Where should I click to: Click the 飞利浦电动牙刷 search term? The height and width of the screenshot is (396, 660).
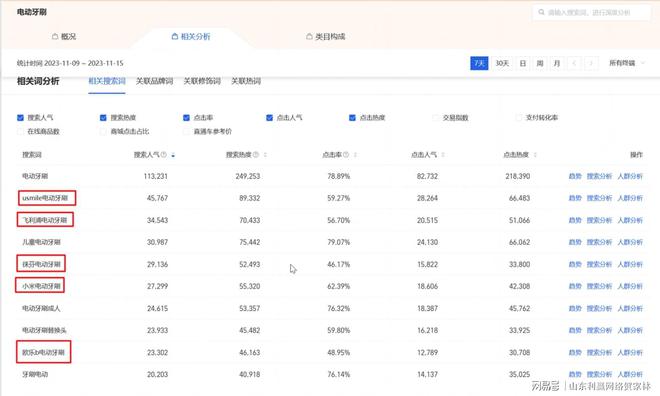(45, 220)
